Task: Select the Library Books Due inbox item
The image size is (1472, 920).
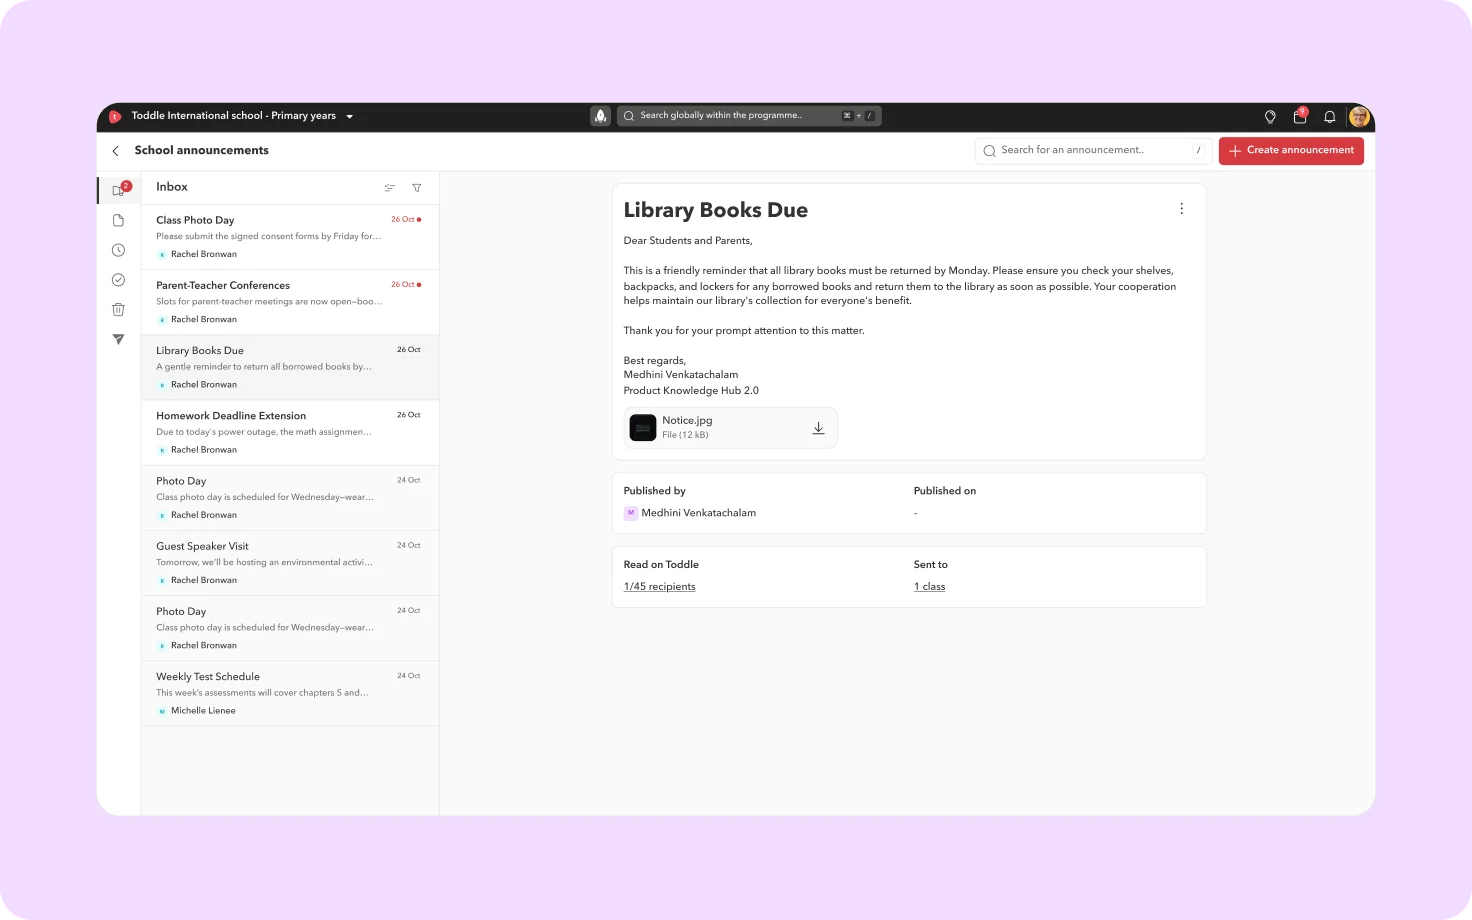Action: (290, 367)
